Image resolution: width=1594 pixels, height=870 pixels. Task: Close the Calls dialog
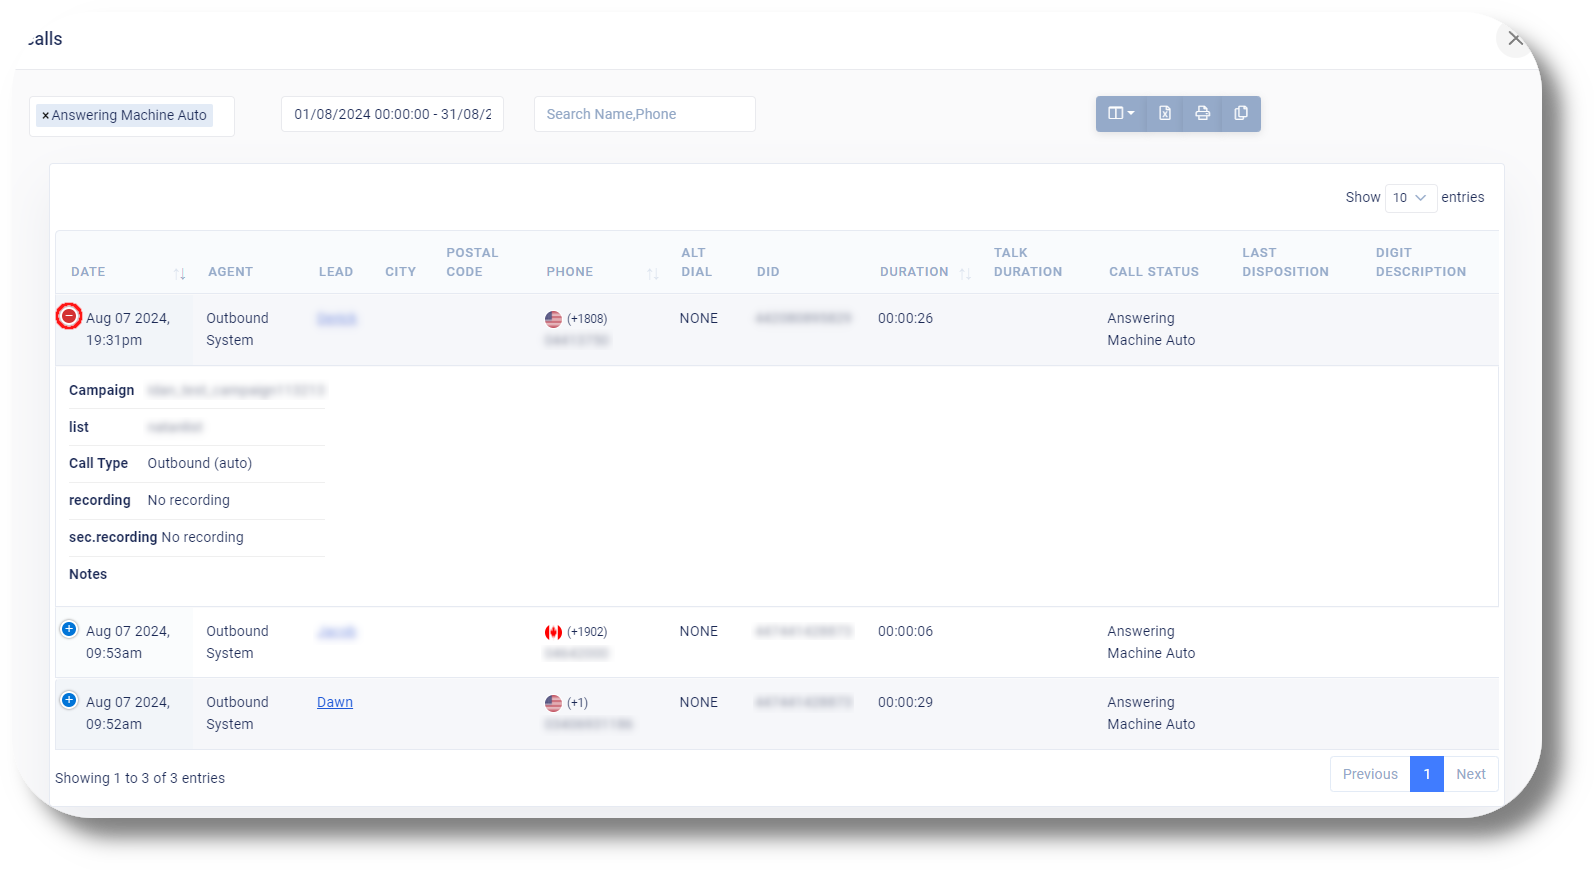(1516, 39)
